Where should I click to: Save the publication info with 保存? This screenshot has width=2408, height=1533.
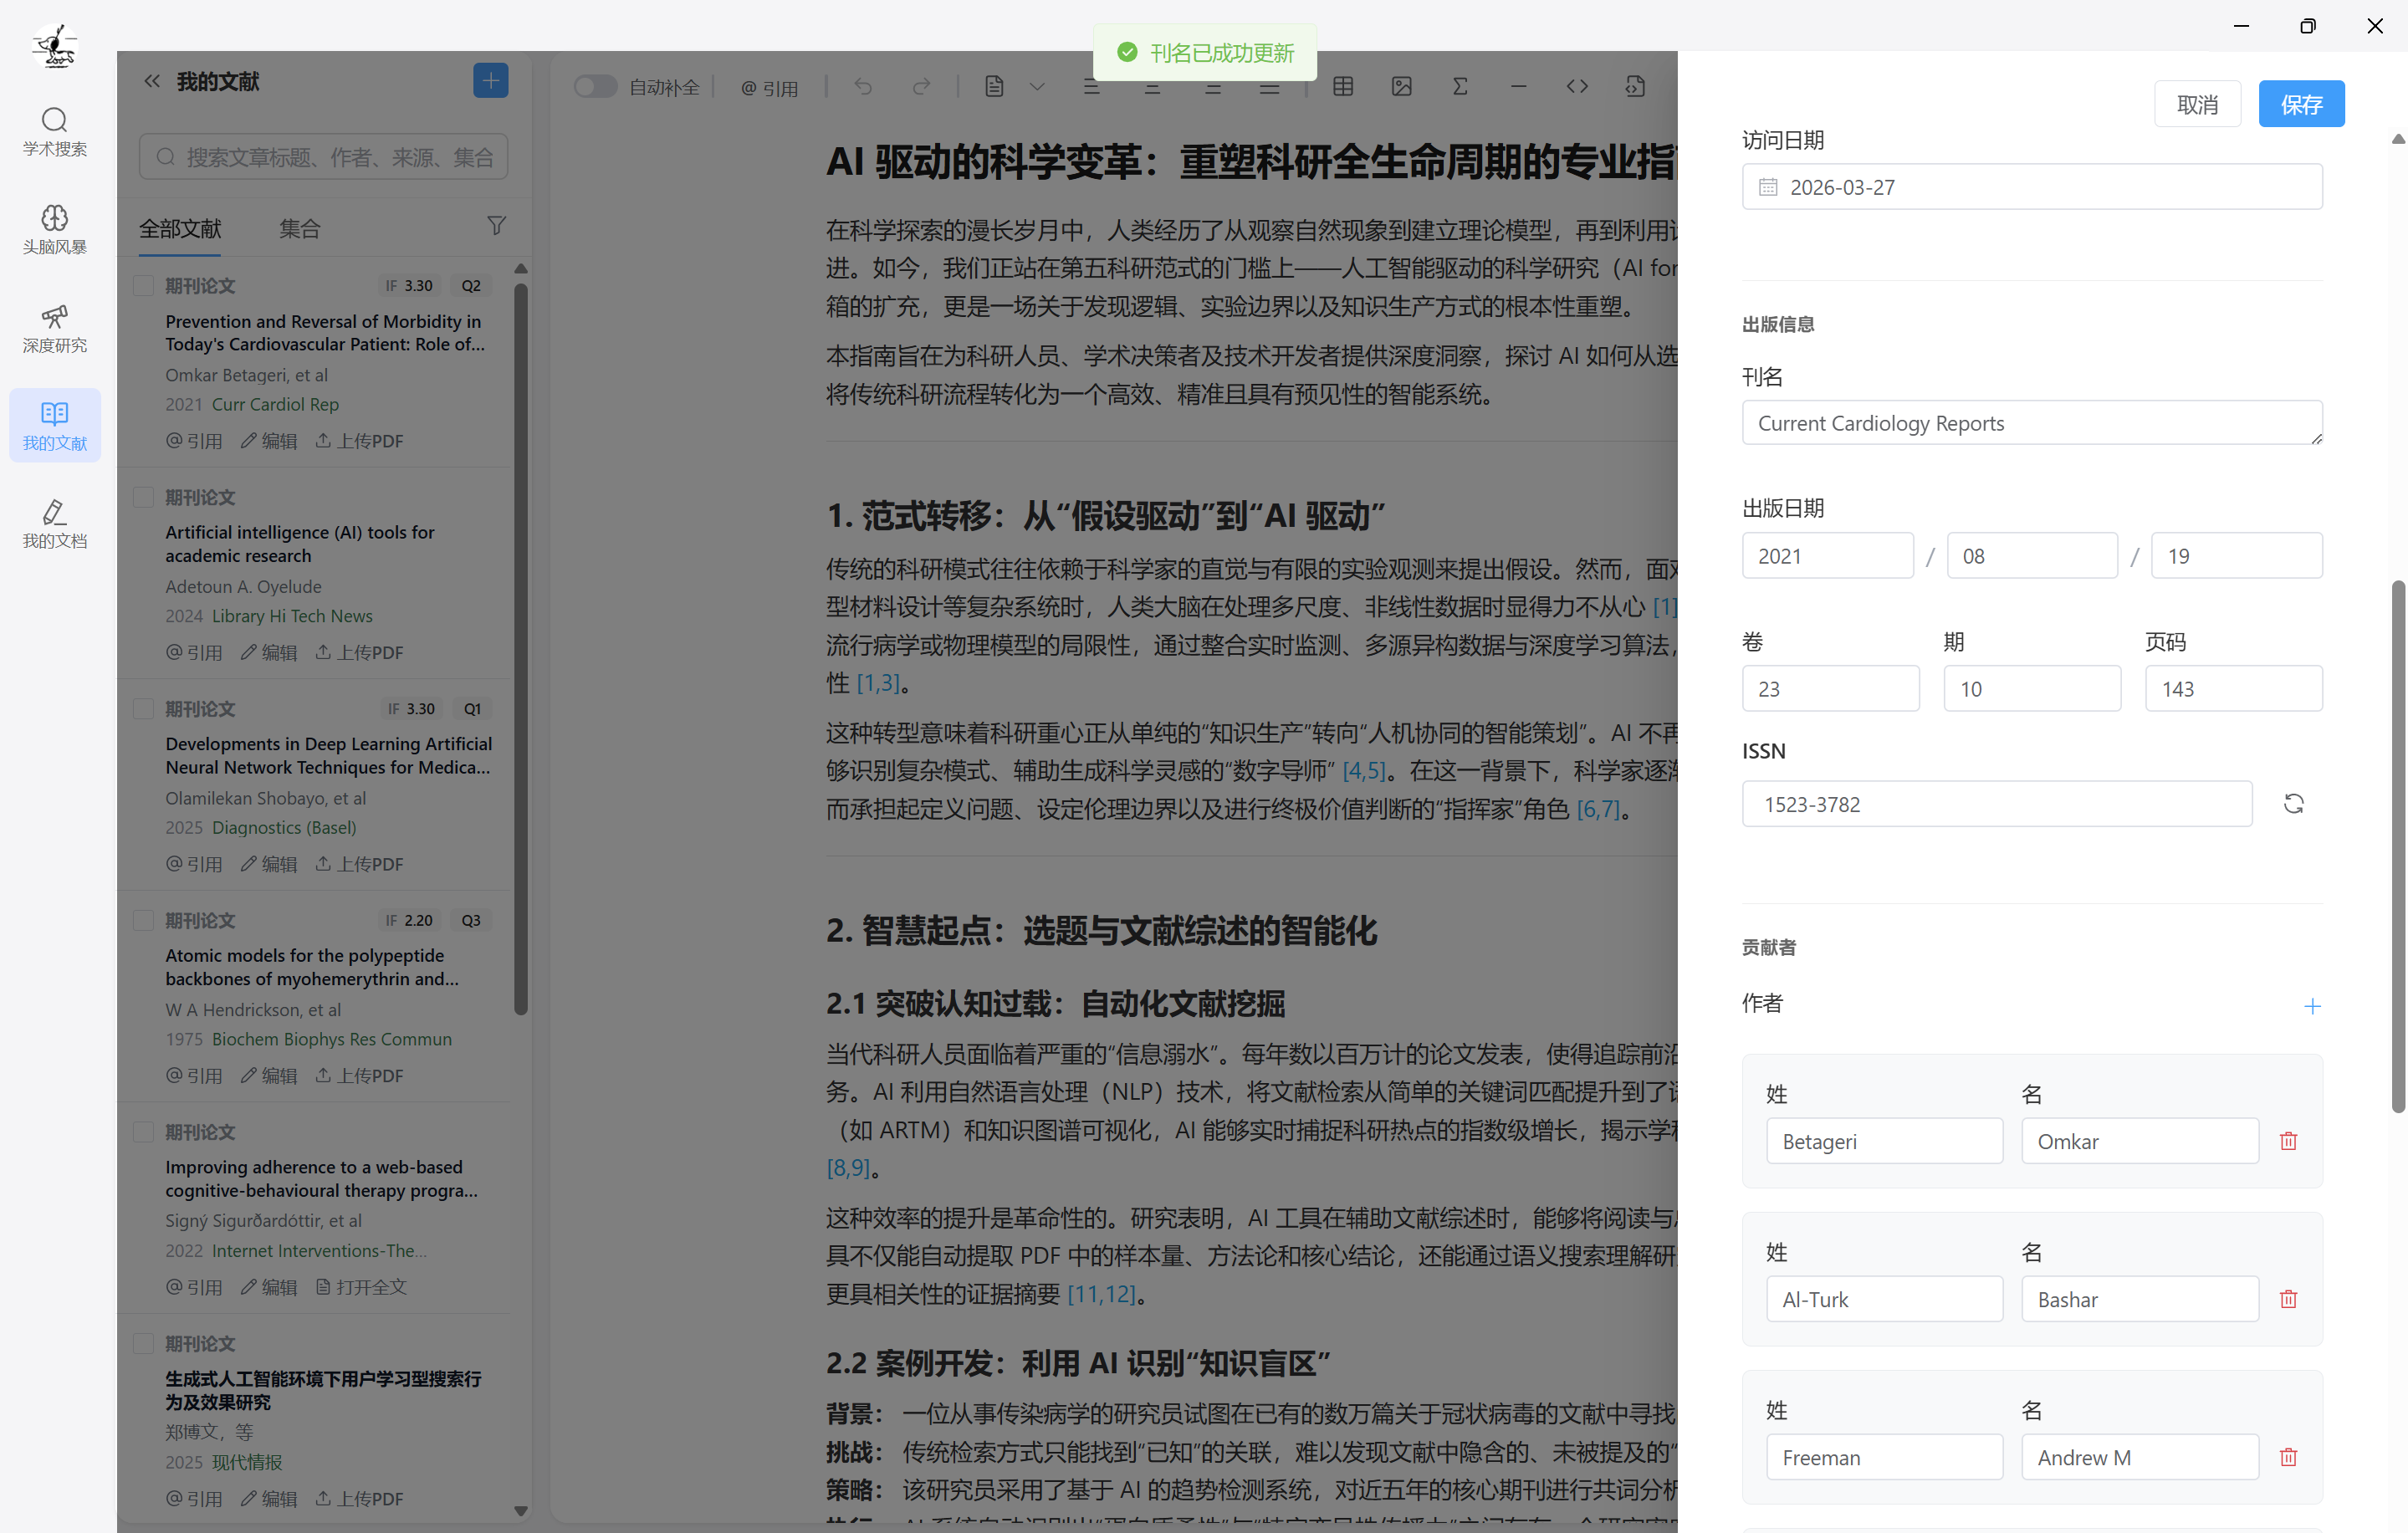click(2301, 103)
